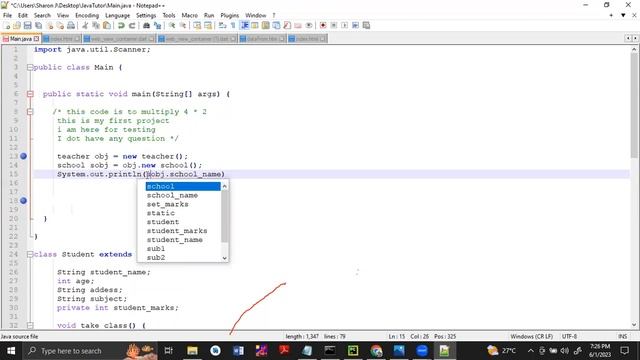The height and width of the screenshot is (360, 640).
Task: Open the User Defined Language icon
Action: coord(255,25)
